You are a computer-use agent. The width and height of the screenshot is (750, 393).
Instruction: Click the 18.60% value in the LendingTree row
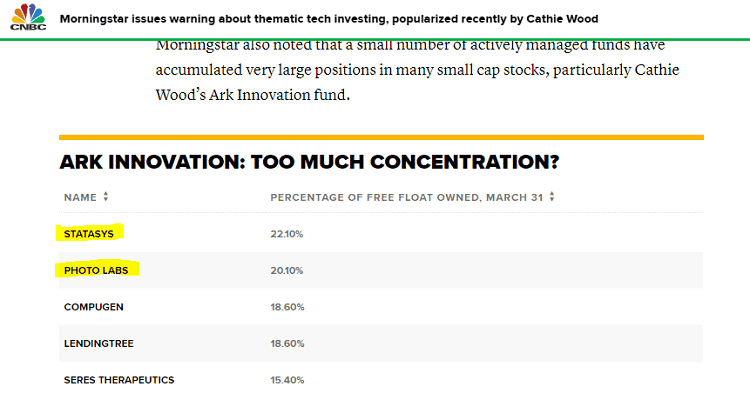click(287, 343)
